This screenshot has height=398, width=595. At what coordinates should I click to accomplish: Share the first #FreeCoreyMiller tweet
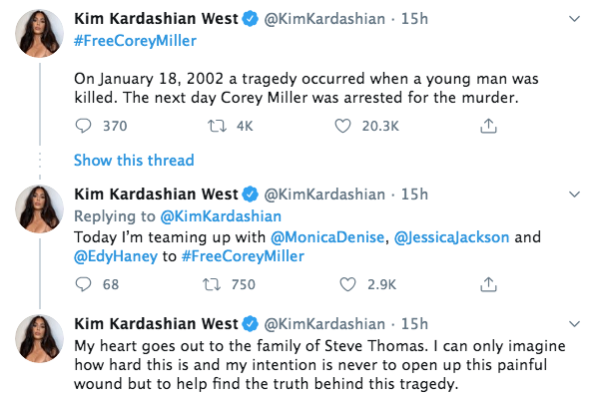[x=488, y=126]
